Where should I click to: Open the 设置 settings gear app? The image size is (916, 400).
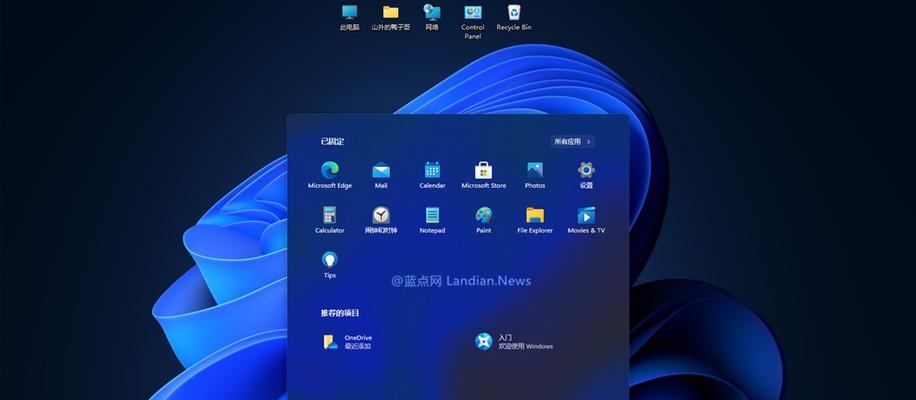[x=586, y=175]
